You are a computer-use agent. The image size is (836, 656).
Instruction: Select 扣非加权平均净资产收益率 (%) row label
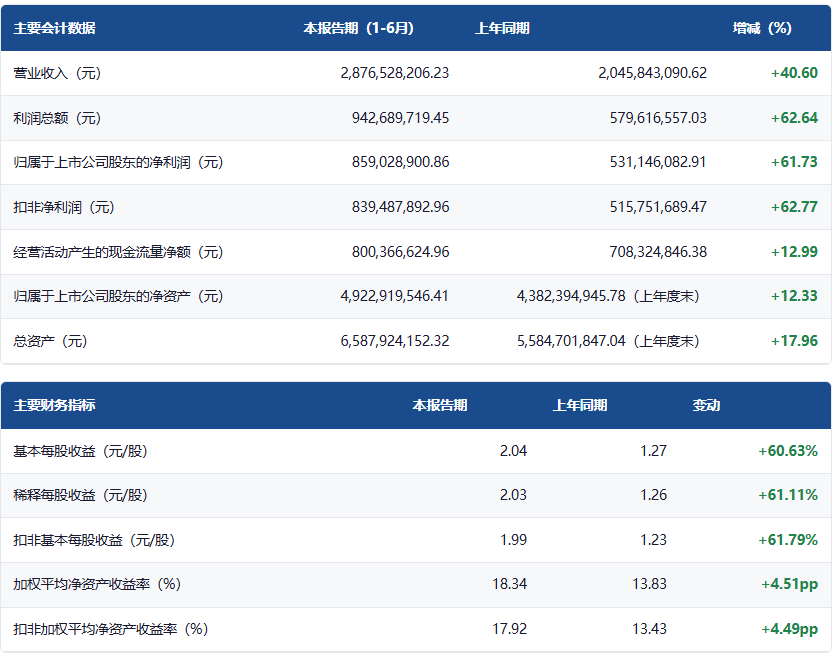(x=110, y=629)
